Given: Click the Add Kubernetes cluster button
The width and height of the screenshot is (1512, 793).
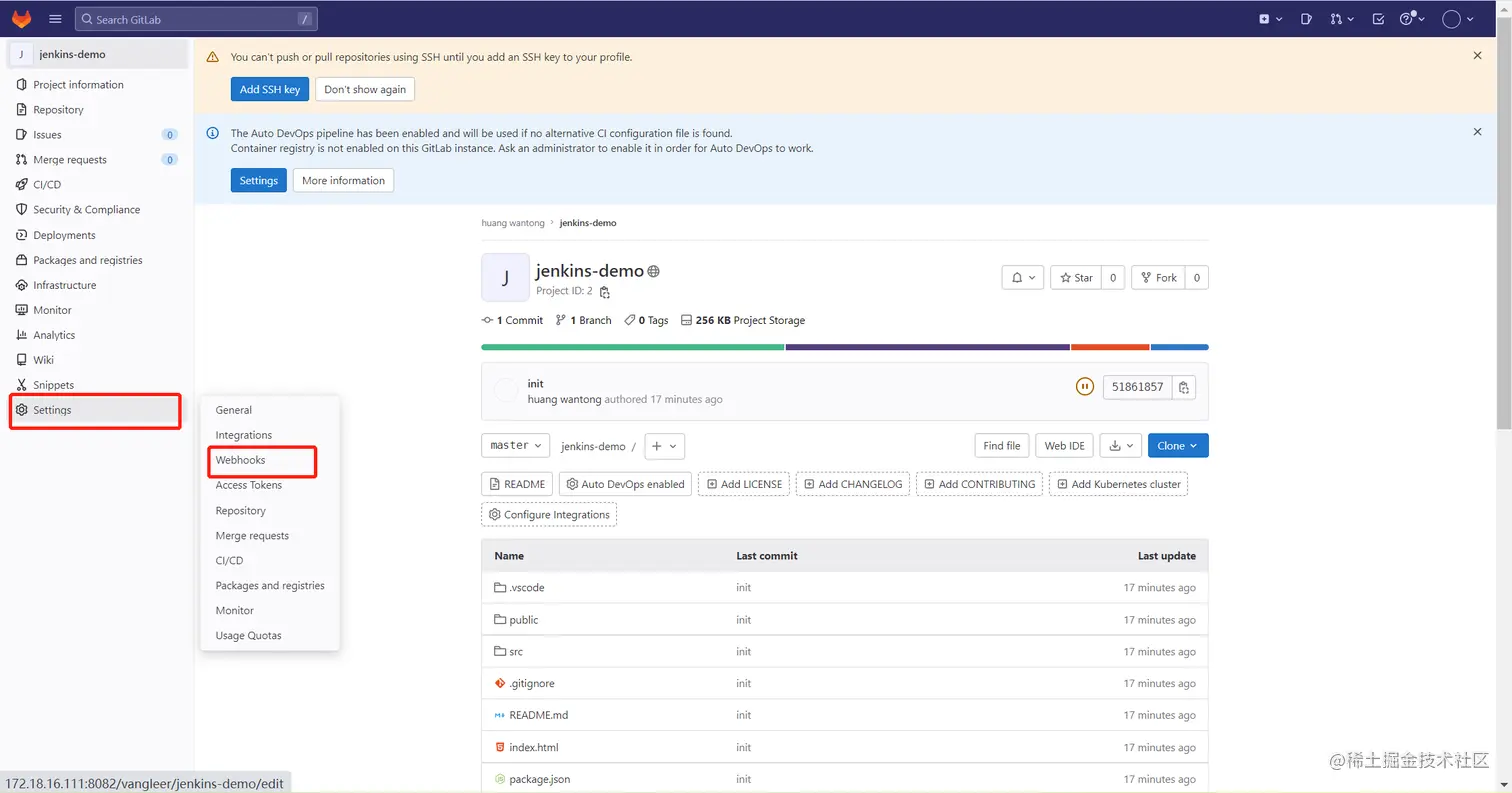Looking at the screenshot, I should tap(1118, 484).
